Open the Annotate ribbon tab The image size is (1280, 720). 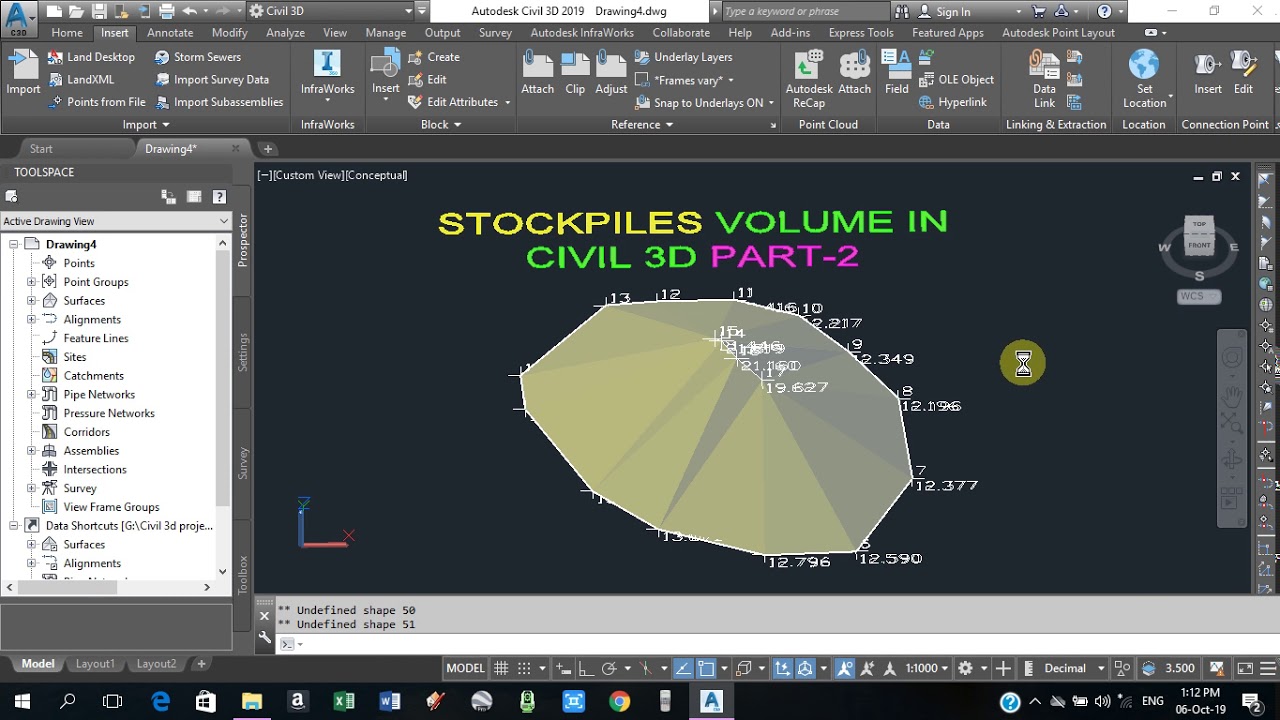coord(170,33)
